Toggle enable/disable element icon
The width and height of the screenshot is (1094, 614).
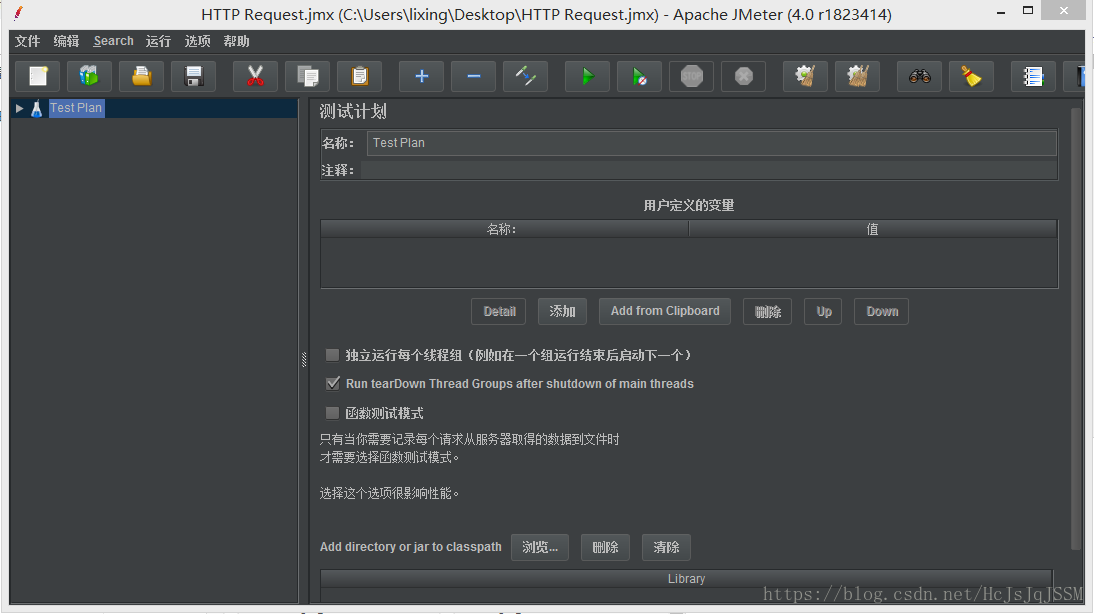525,76
